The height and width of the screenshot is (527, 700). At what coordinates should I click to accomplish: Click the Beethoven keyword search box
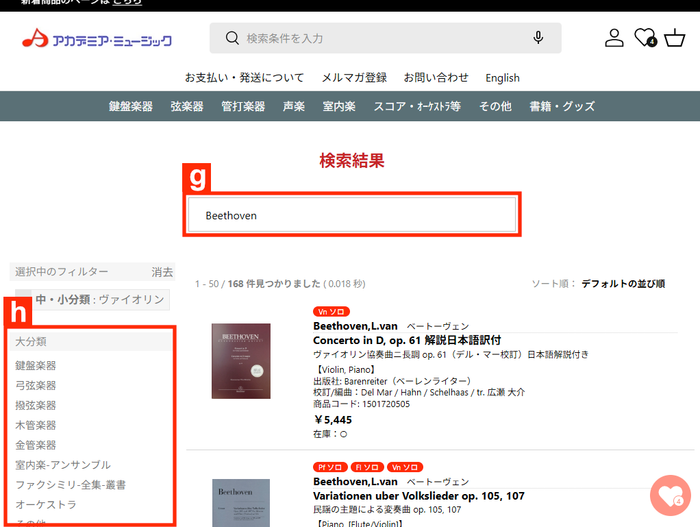click(352, 215)
